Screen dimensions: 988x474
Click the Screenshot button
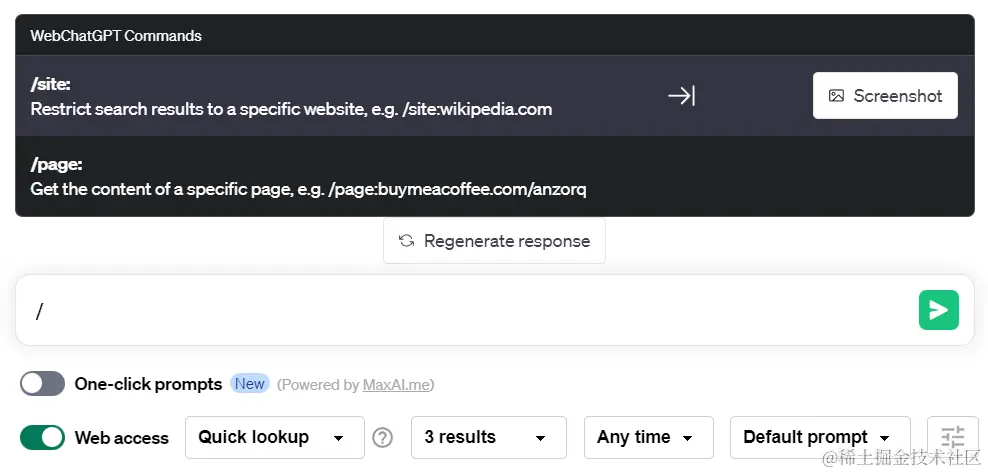[x=885, y=96]
